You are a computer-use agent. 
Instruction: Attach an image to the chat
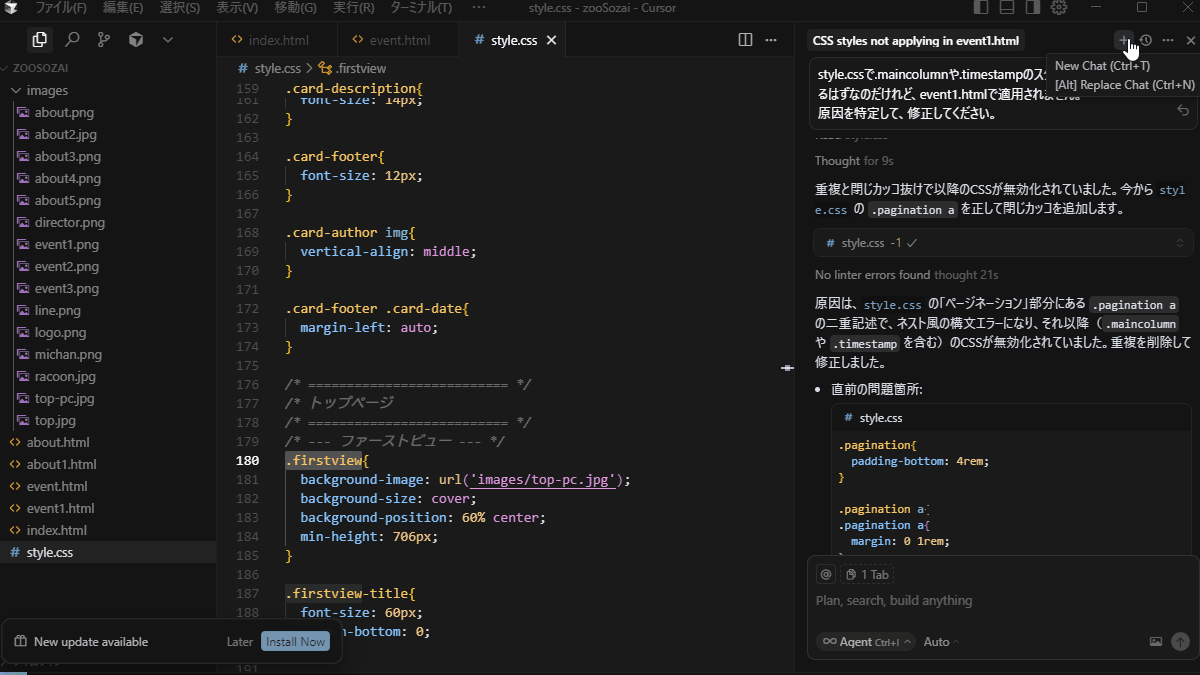[1156, 642]
